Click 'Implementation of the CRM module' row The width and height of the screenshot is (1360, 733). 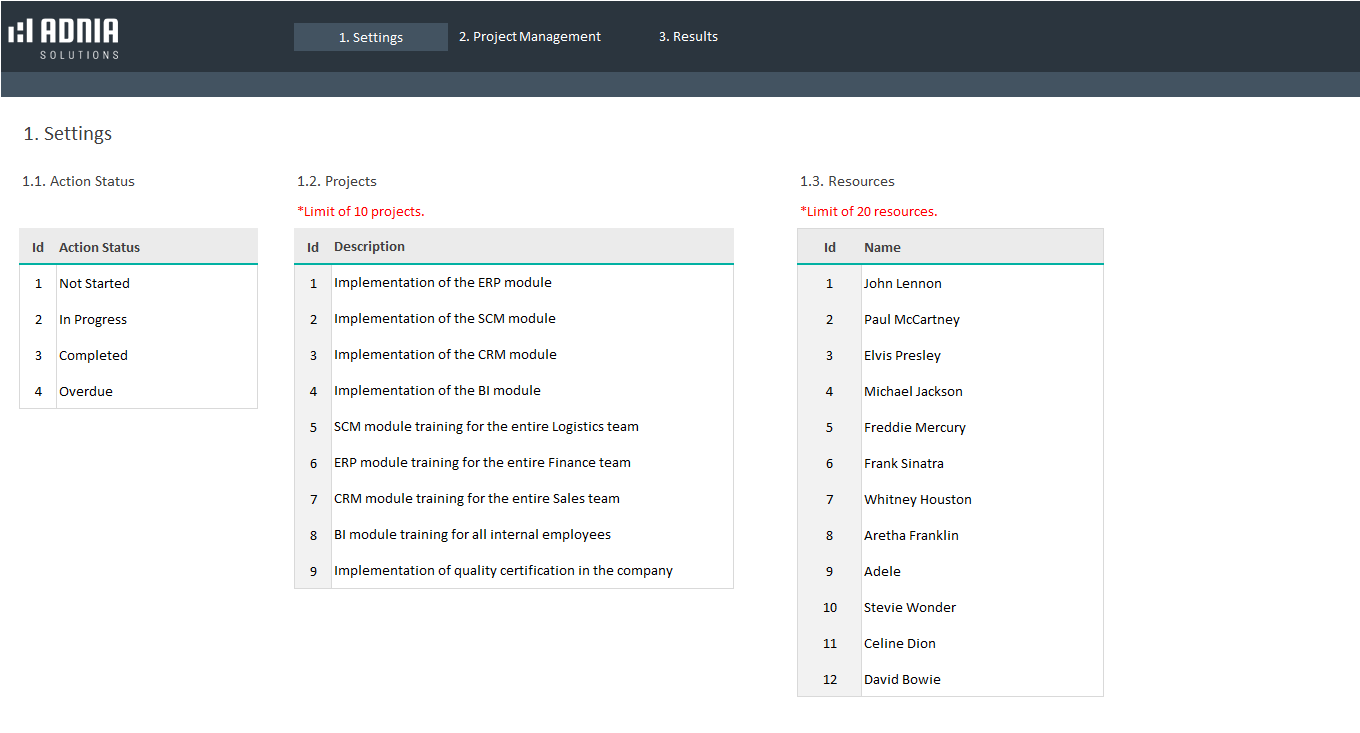tap(445, 355)
